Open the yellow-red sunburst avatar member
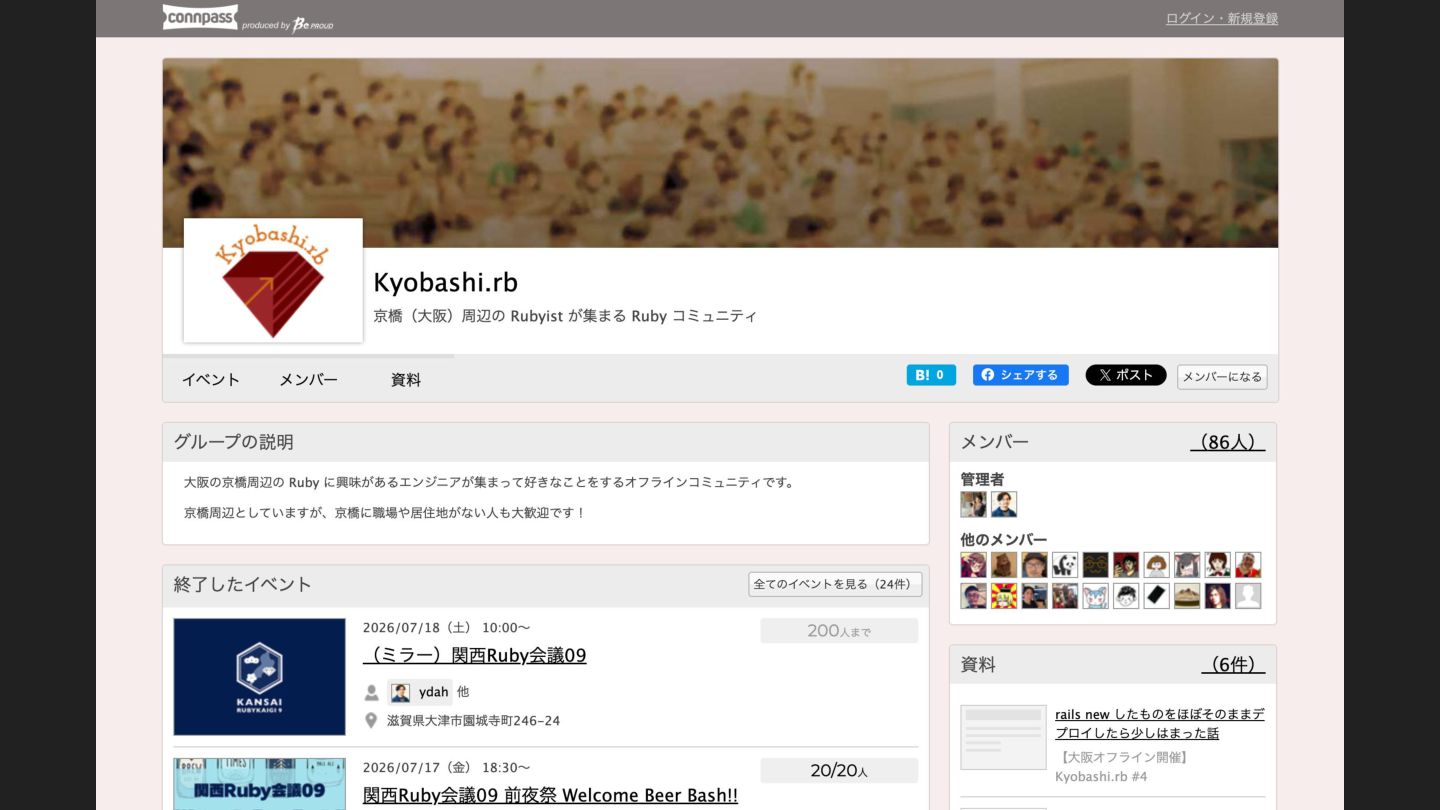Viewport: 1440px width, 810px height. 1004,596
